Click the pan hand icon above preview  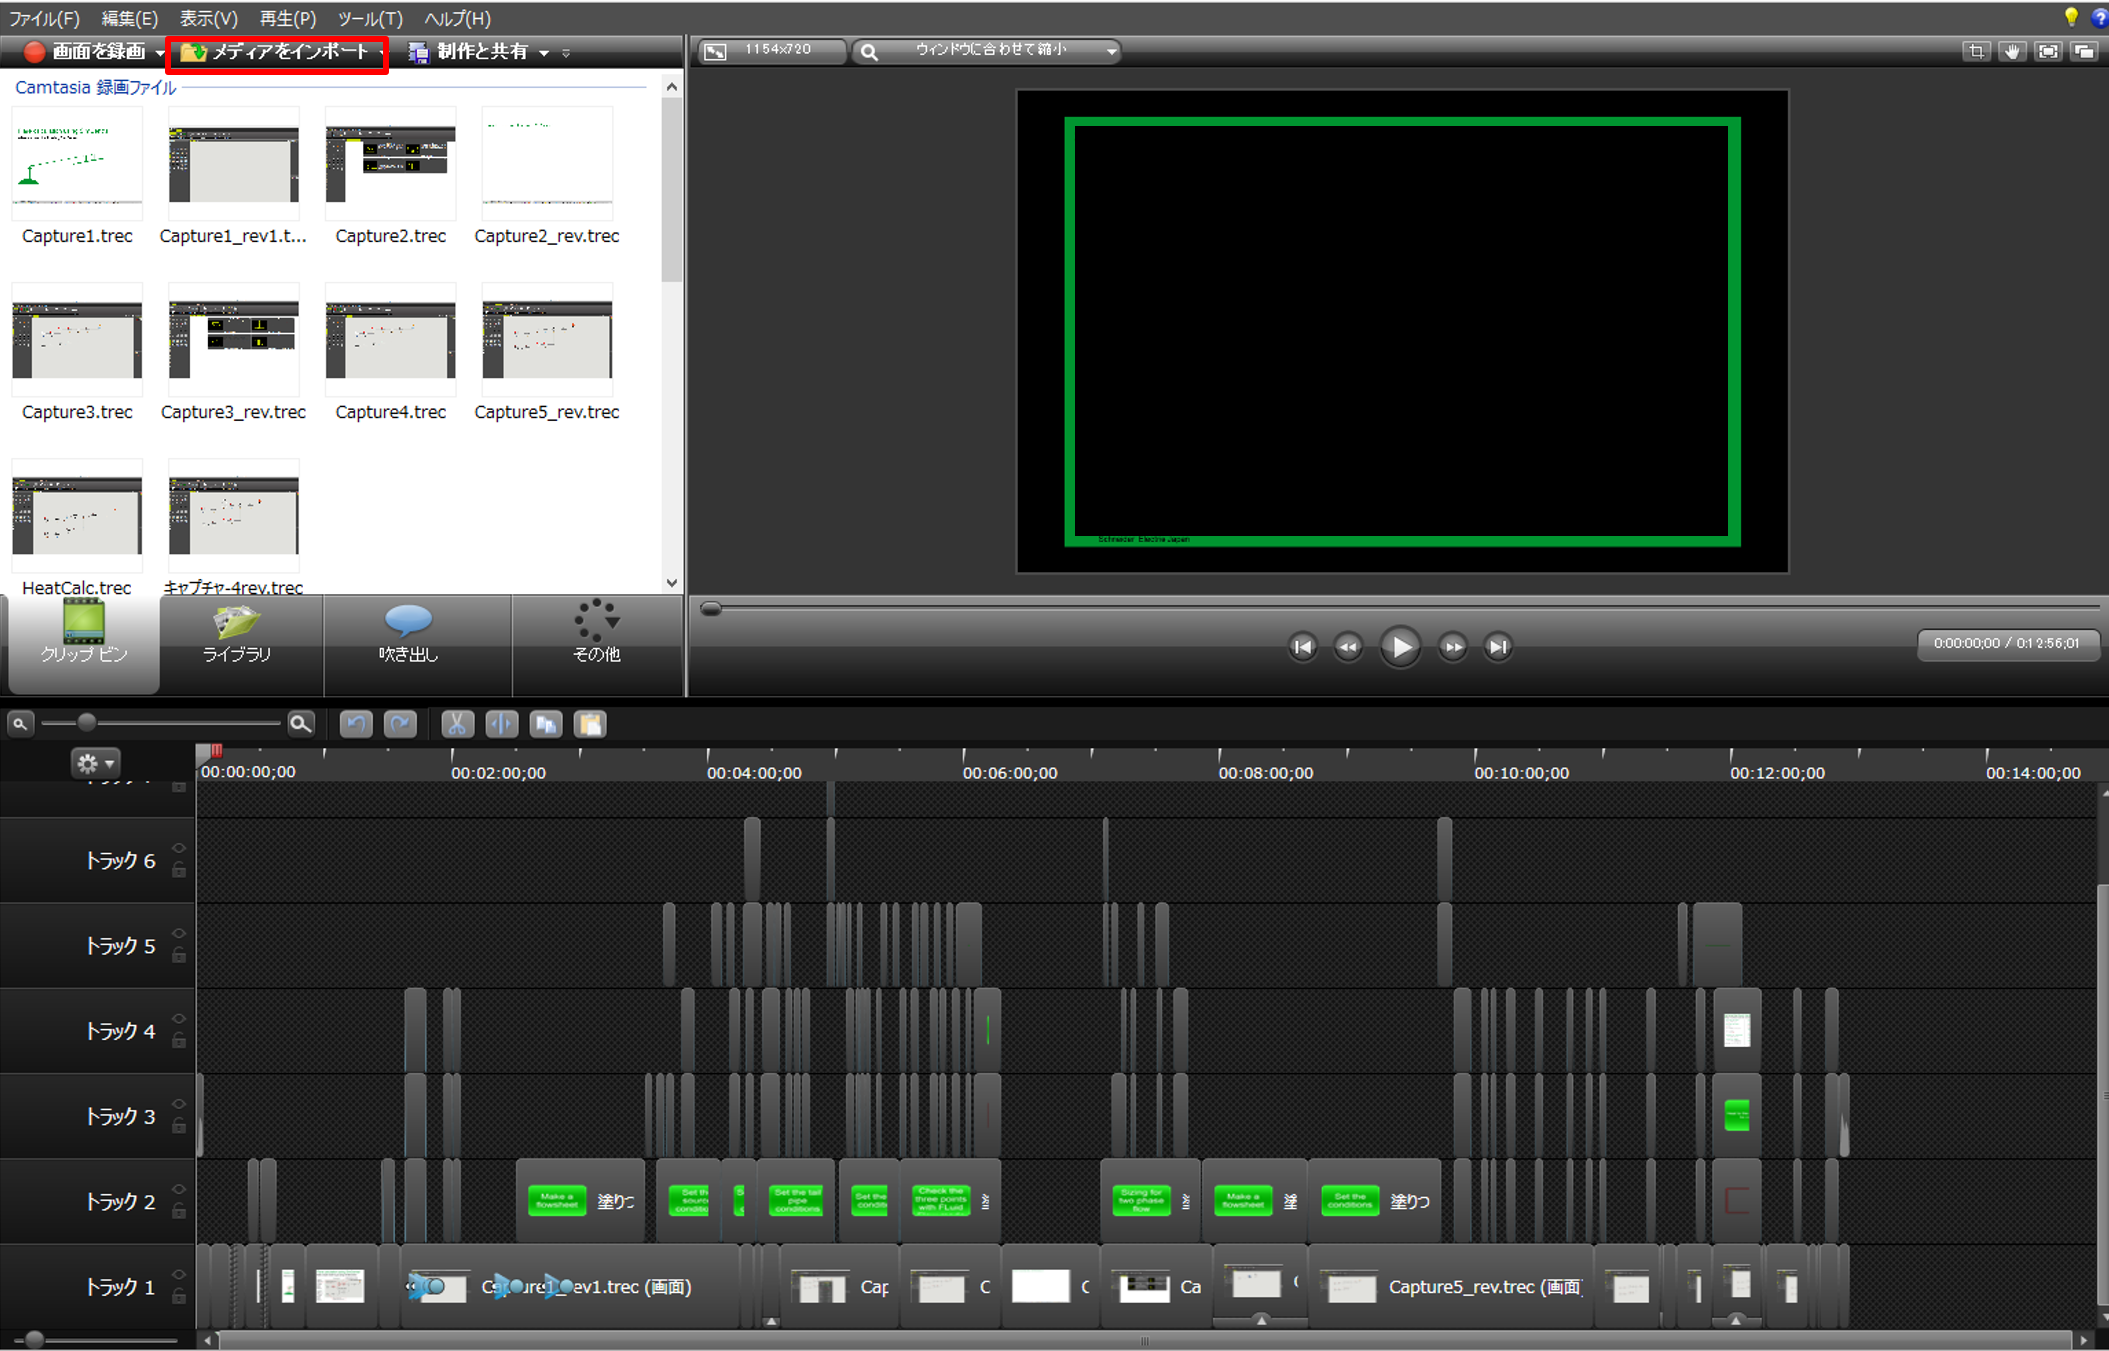pos(2012,51)
